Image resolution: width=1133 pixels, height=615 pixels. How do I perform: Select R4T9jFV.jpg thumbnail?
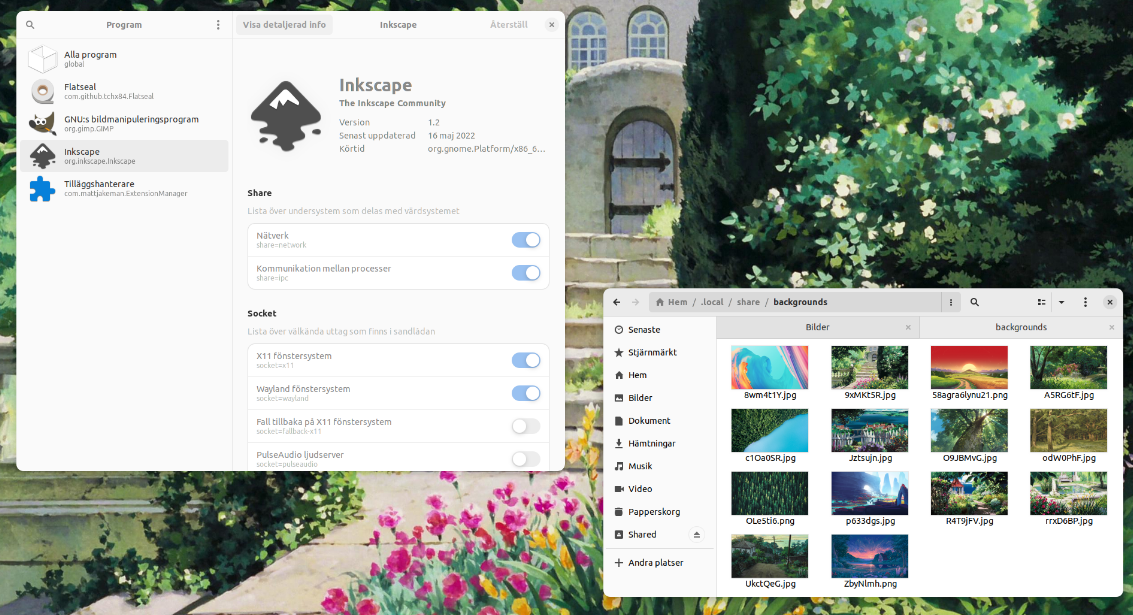pos(969,493)
